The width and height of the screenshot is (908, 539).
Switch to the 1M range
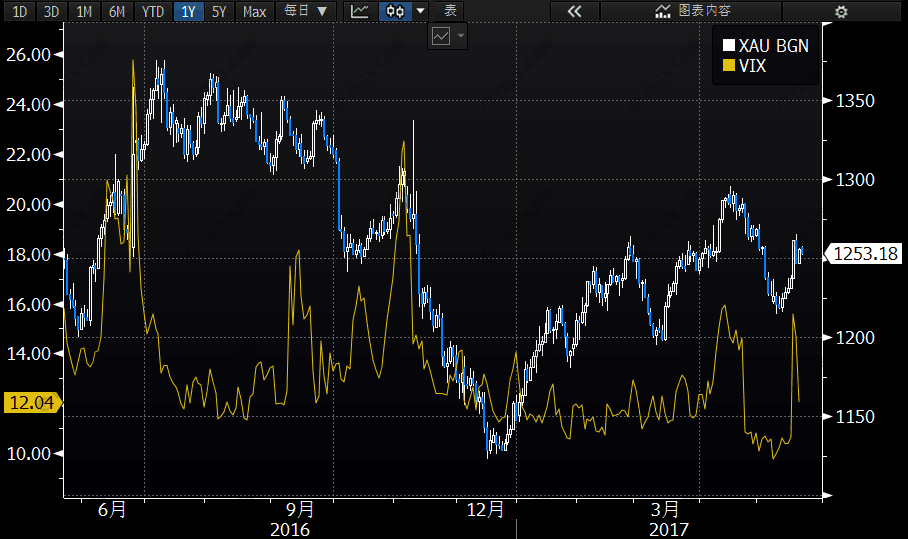click(85, 11)
